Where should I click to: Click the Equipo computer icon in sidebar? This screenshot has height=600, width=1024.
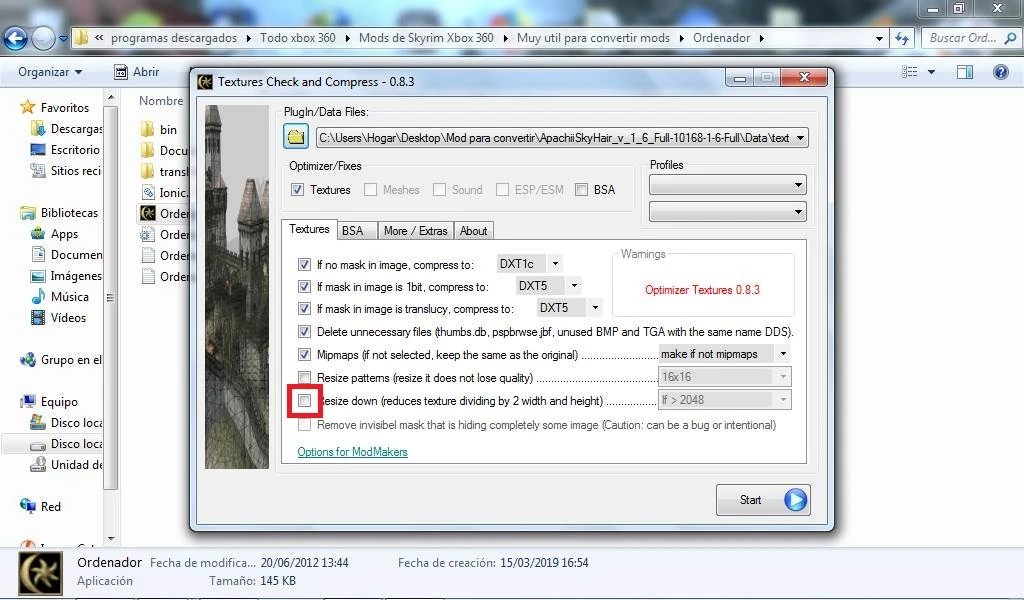(27, 402)
